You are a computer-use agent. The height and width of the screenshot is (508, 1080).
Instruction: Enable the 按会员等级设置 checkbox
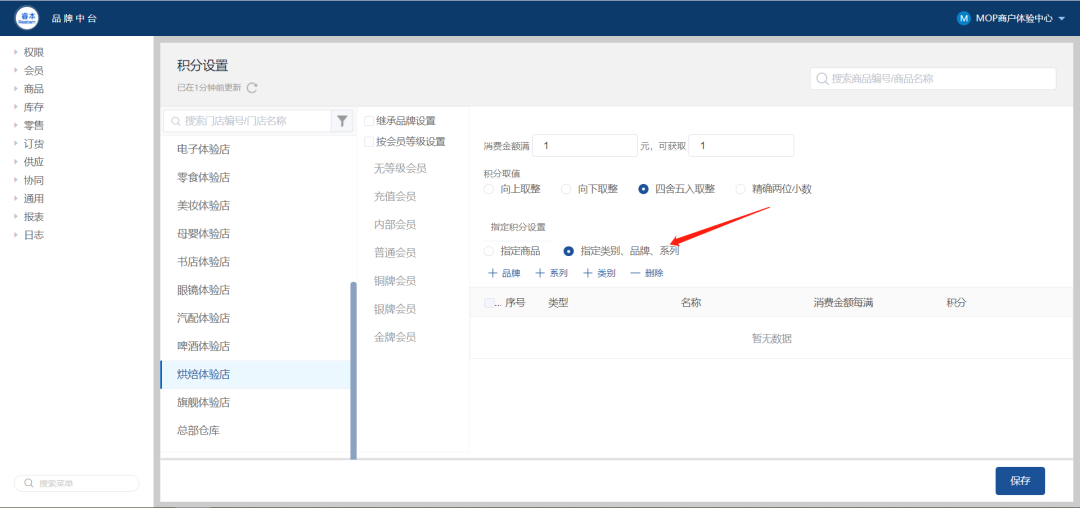click(369, 142)
